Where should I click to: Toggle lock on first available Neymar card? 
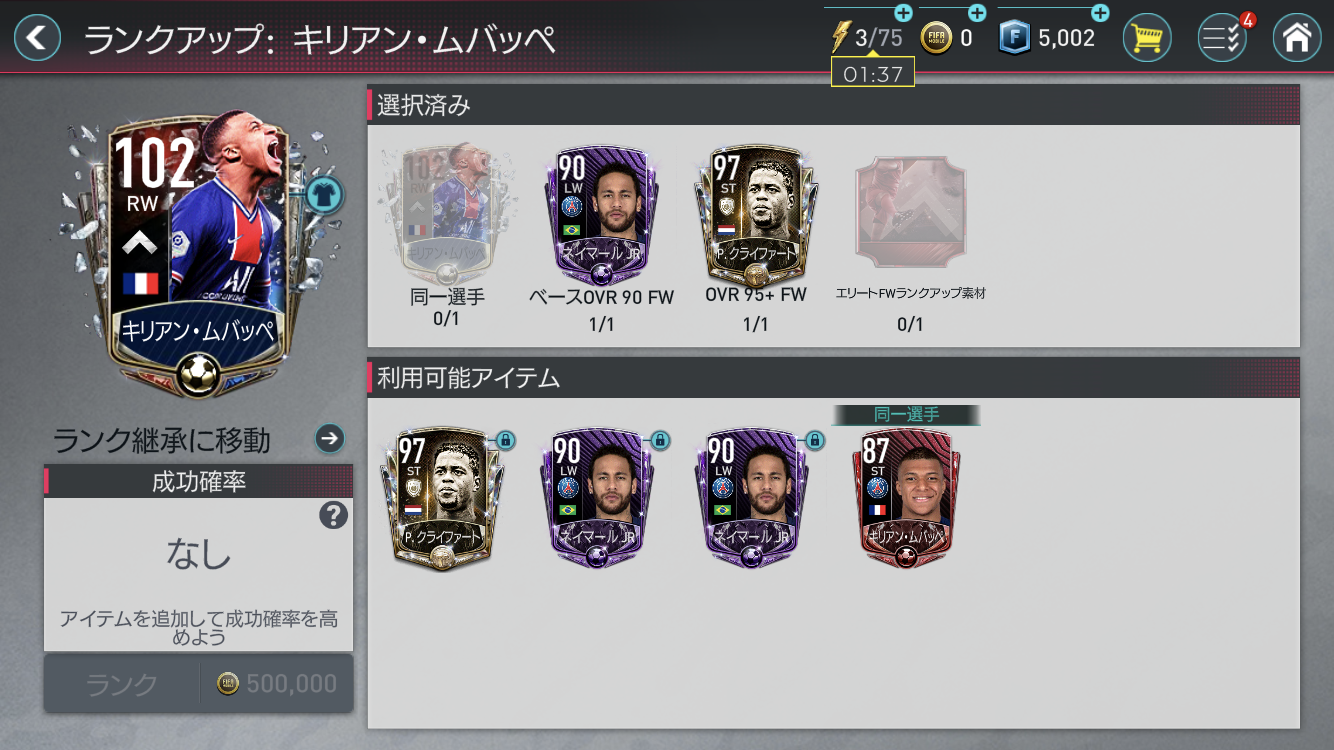(x=659, y=440)
